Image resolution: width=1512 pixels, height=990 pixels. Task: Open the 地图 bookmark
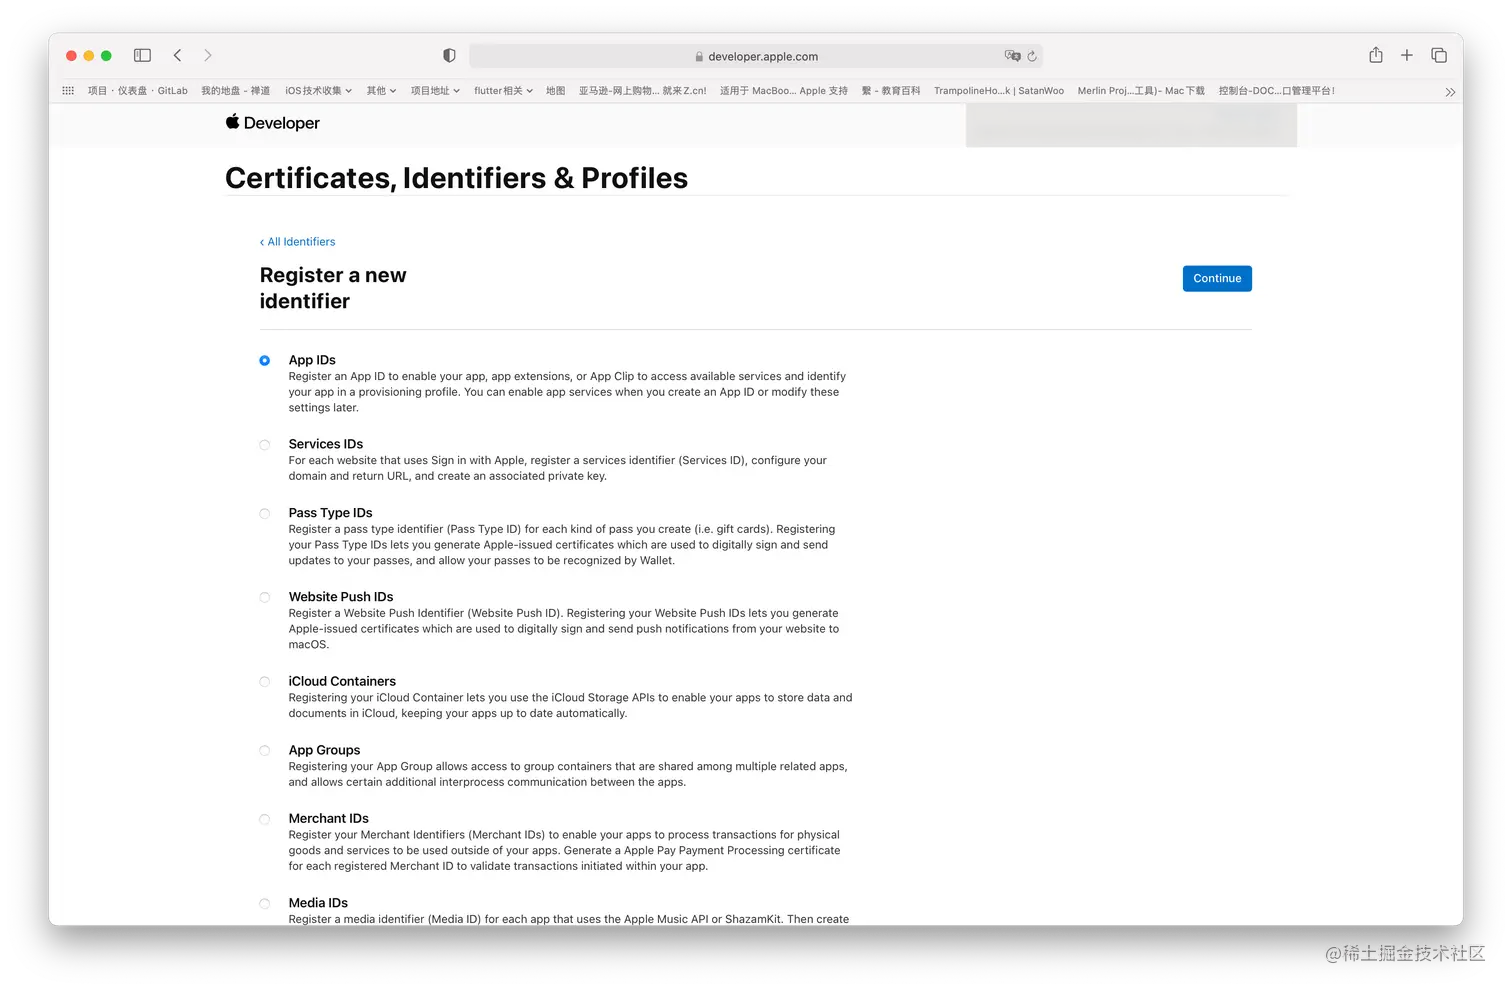(x=556, y=91)
